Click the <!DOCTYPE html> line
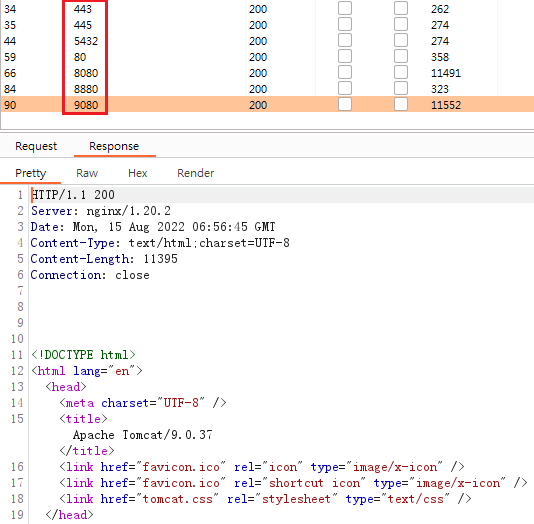Viewport: 534px width, 524px height. point(83,355)
